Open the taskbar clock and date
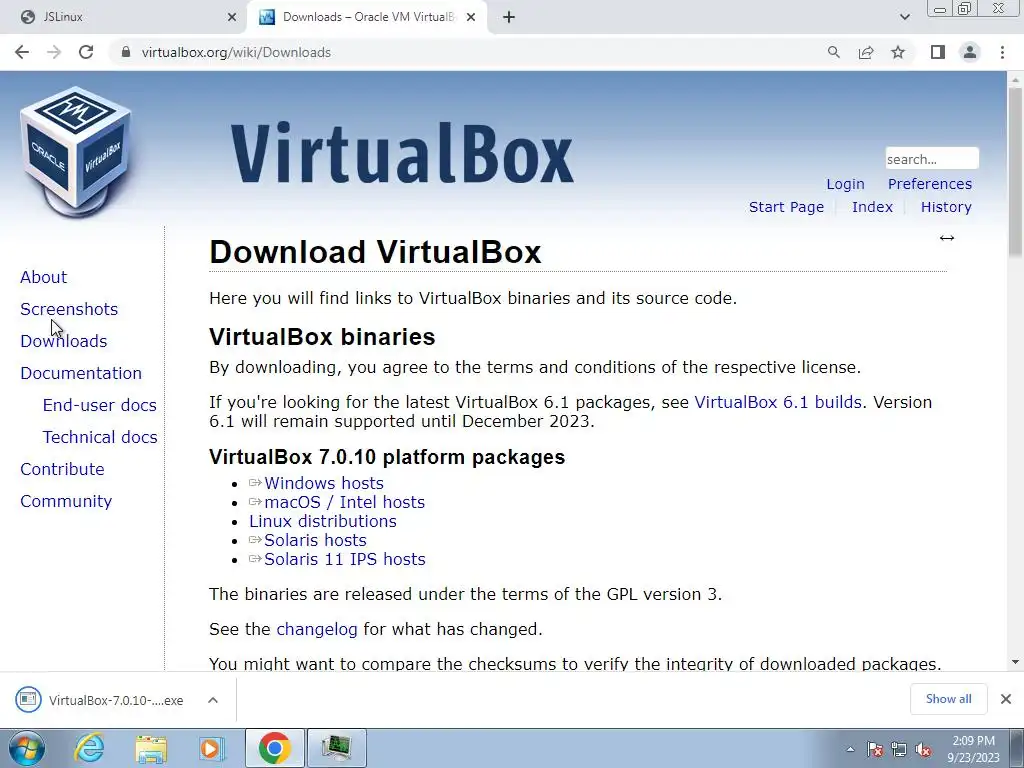The height and width of the screenshot is (768, 1024). click(x=973, y=749)
